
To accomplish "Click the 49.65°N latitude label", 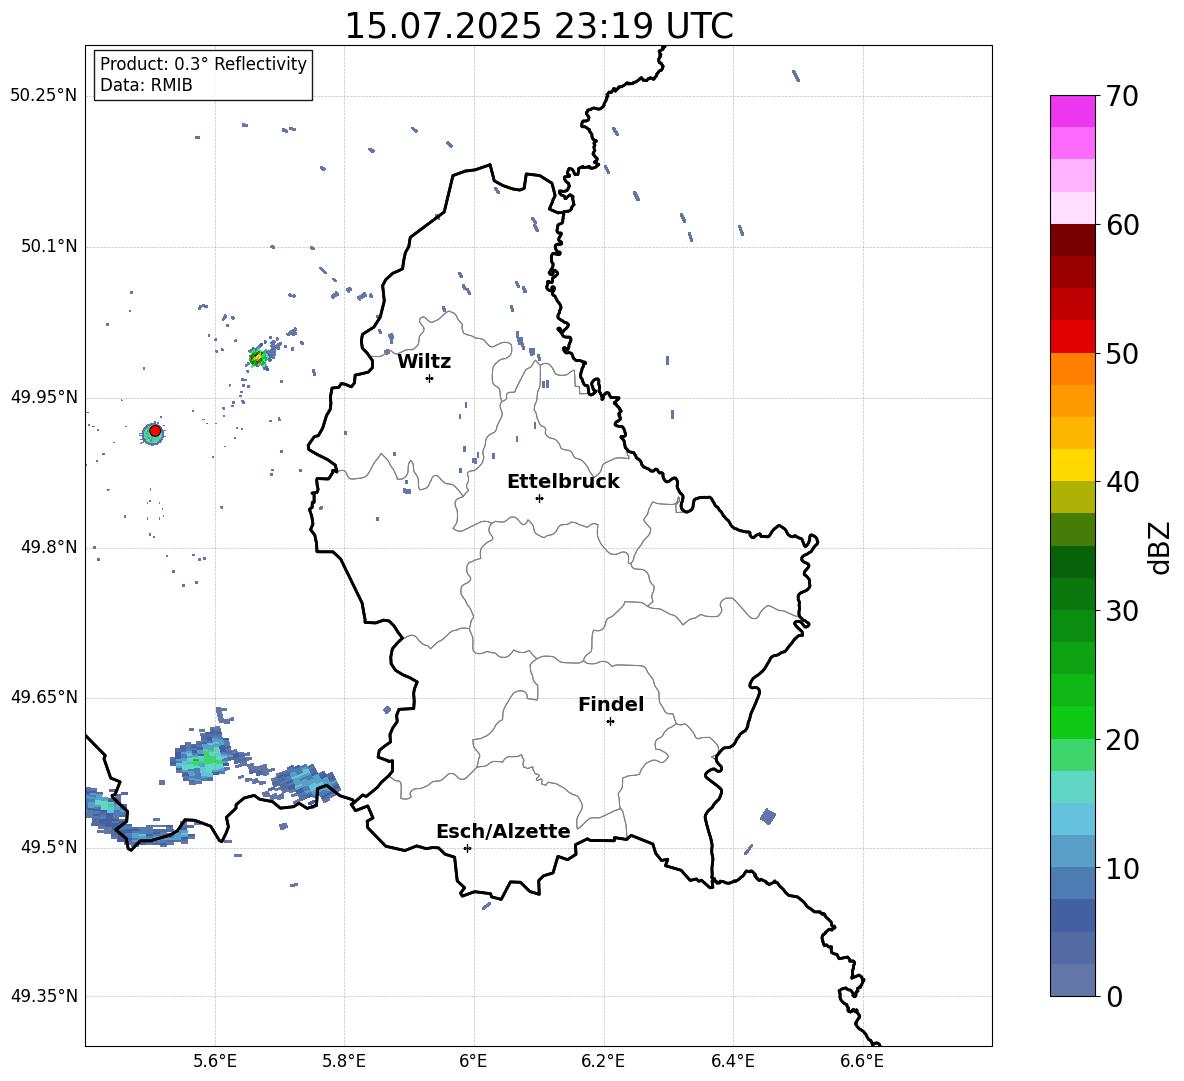I will point(44,697).
